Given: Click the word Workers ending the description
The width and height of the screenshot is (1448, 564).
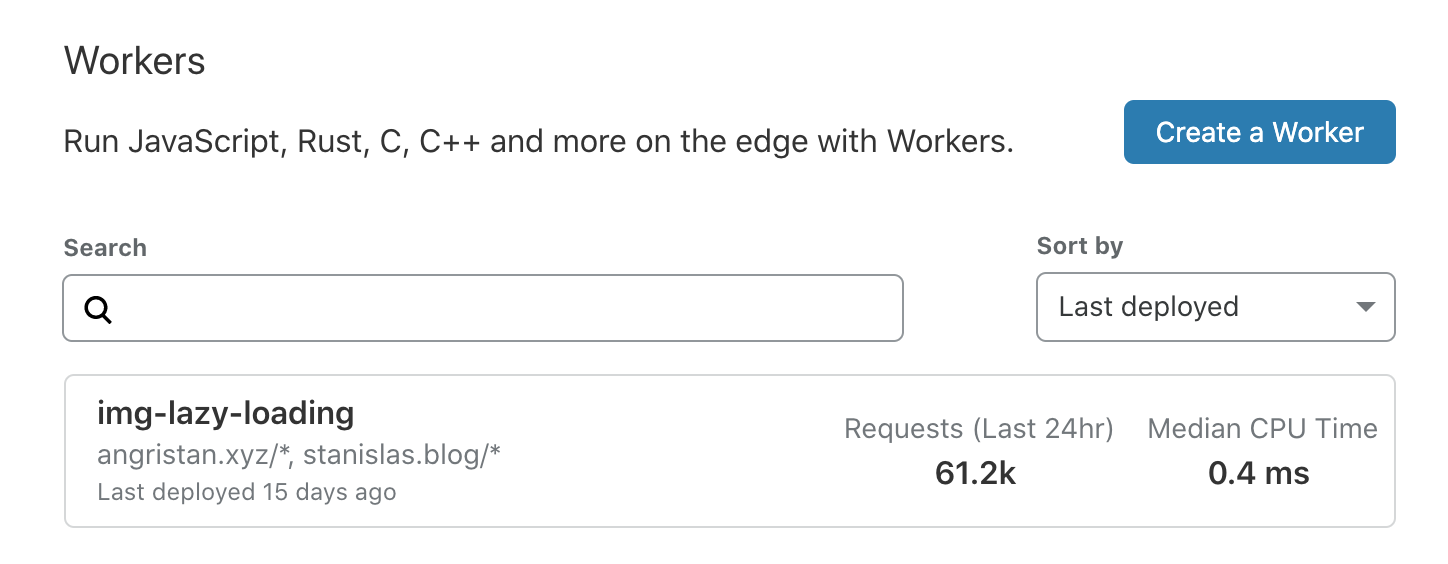Looking at the screenshot, I should coord(945,141).
